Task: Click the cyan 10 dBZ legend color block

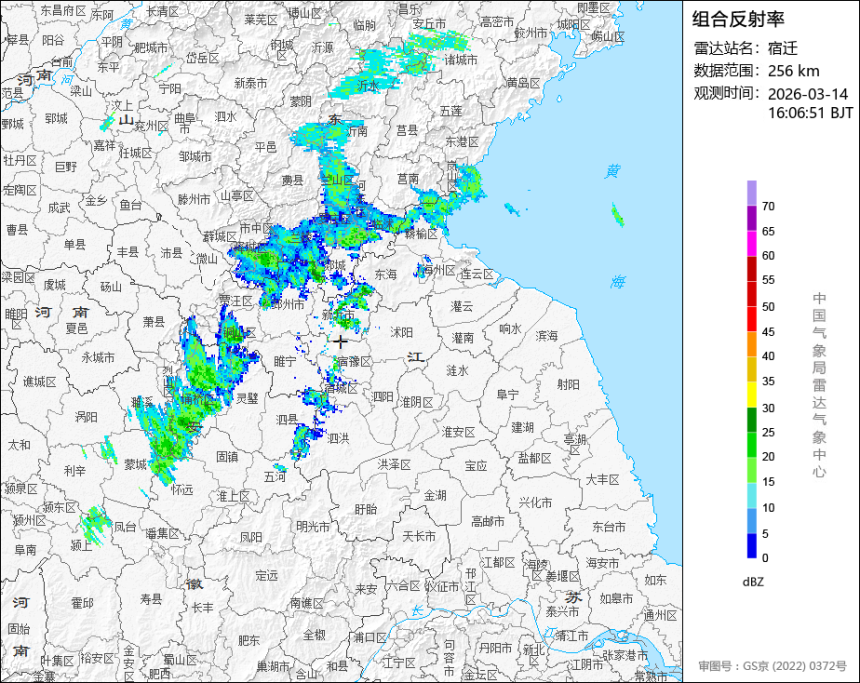Action: pos(751,495)
